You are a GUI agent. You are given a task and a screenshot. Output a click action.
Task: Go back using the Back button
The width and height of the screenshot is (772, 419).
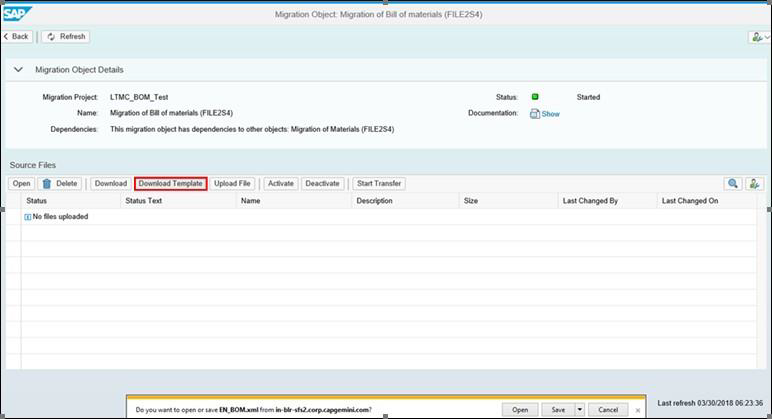click(17, 37)
